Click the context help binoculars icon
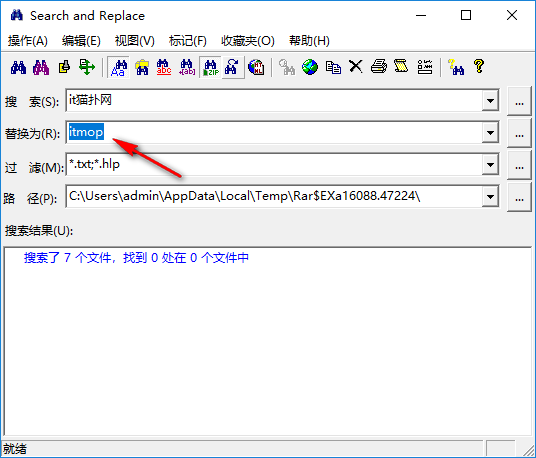 pos(456,67)
